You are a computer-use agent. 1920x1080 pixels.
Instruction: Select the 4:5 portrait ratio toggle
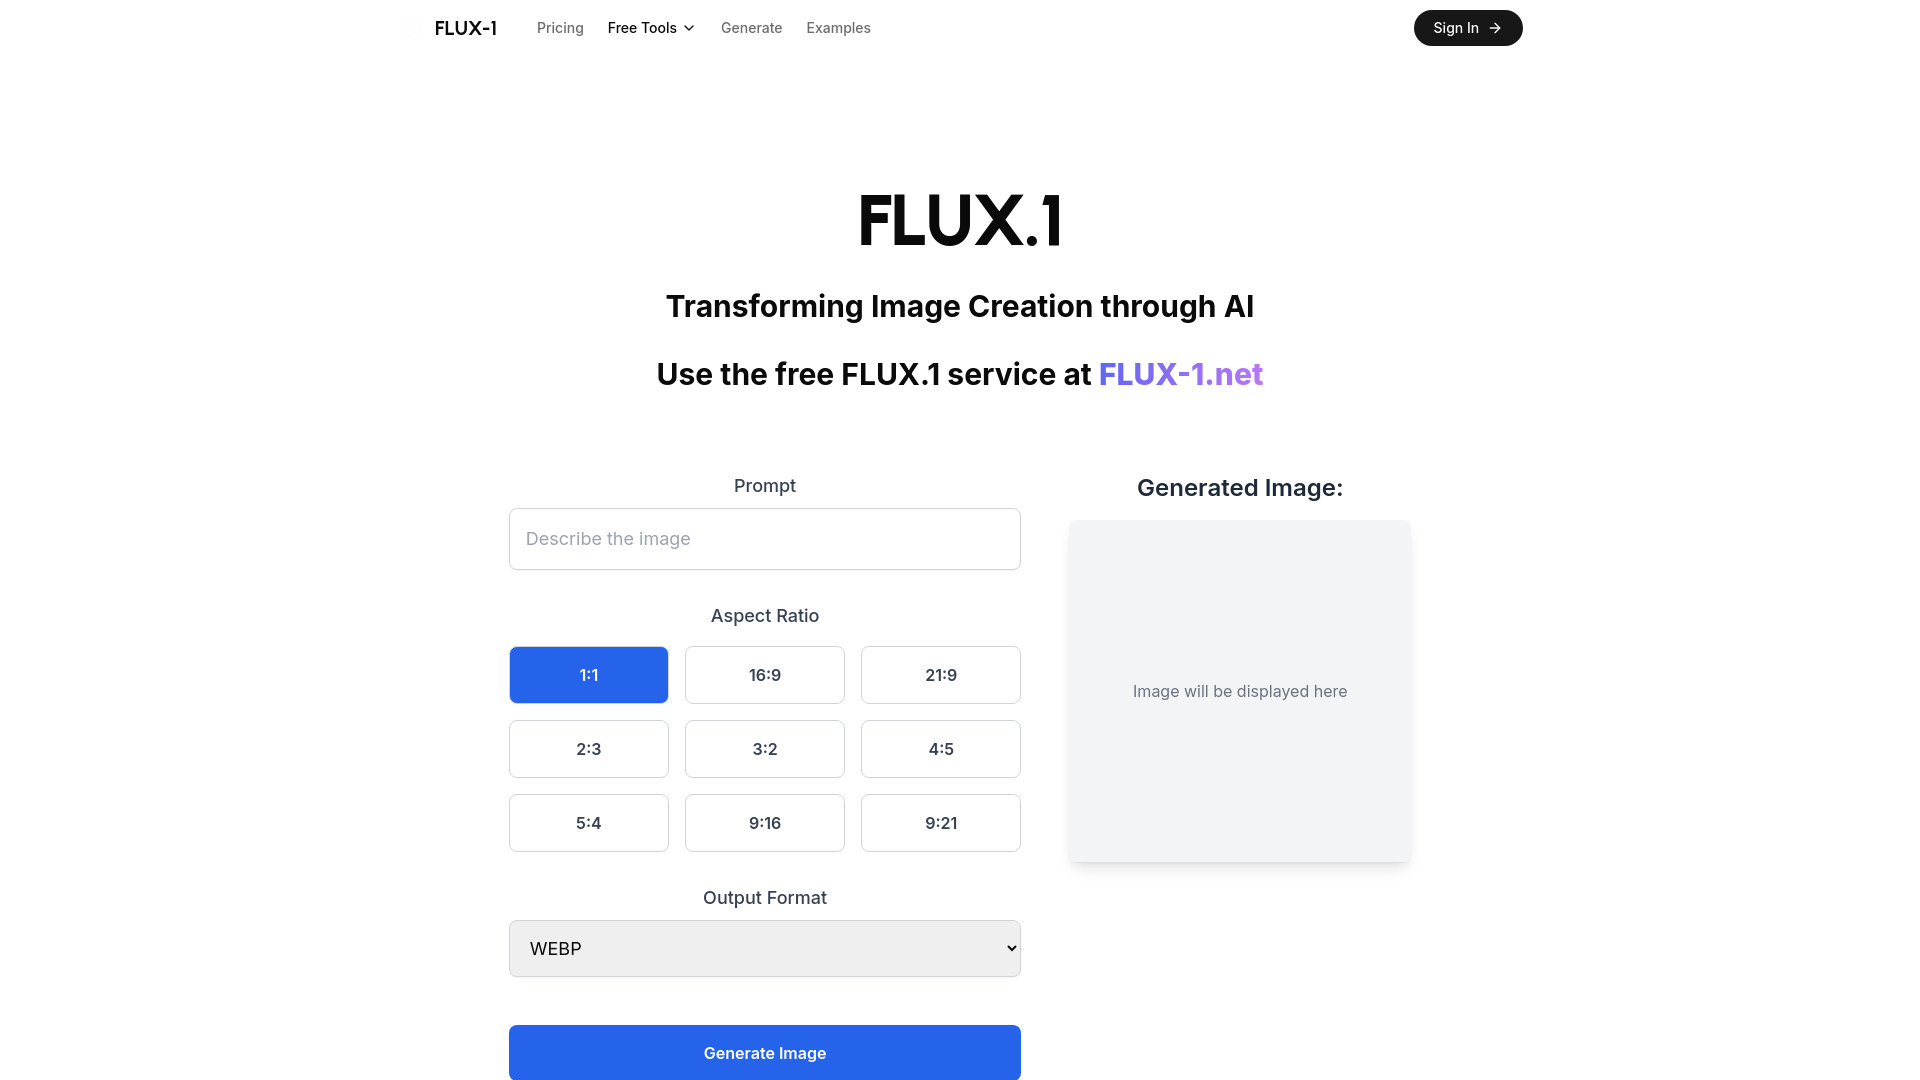pyautogui.click(x=942, y=749)
